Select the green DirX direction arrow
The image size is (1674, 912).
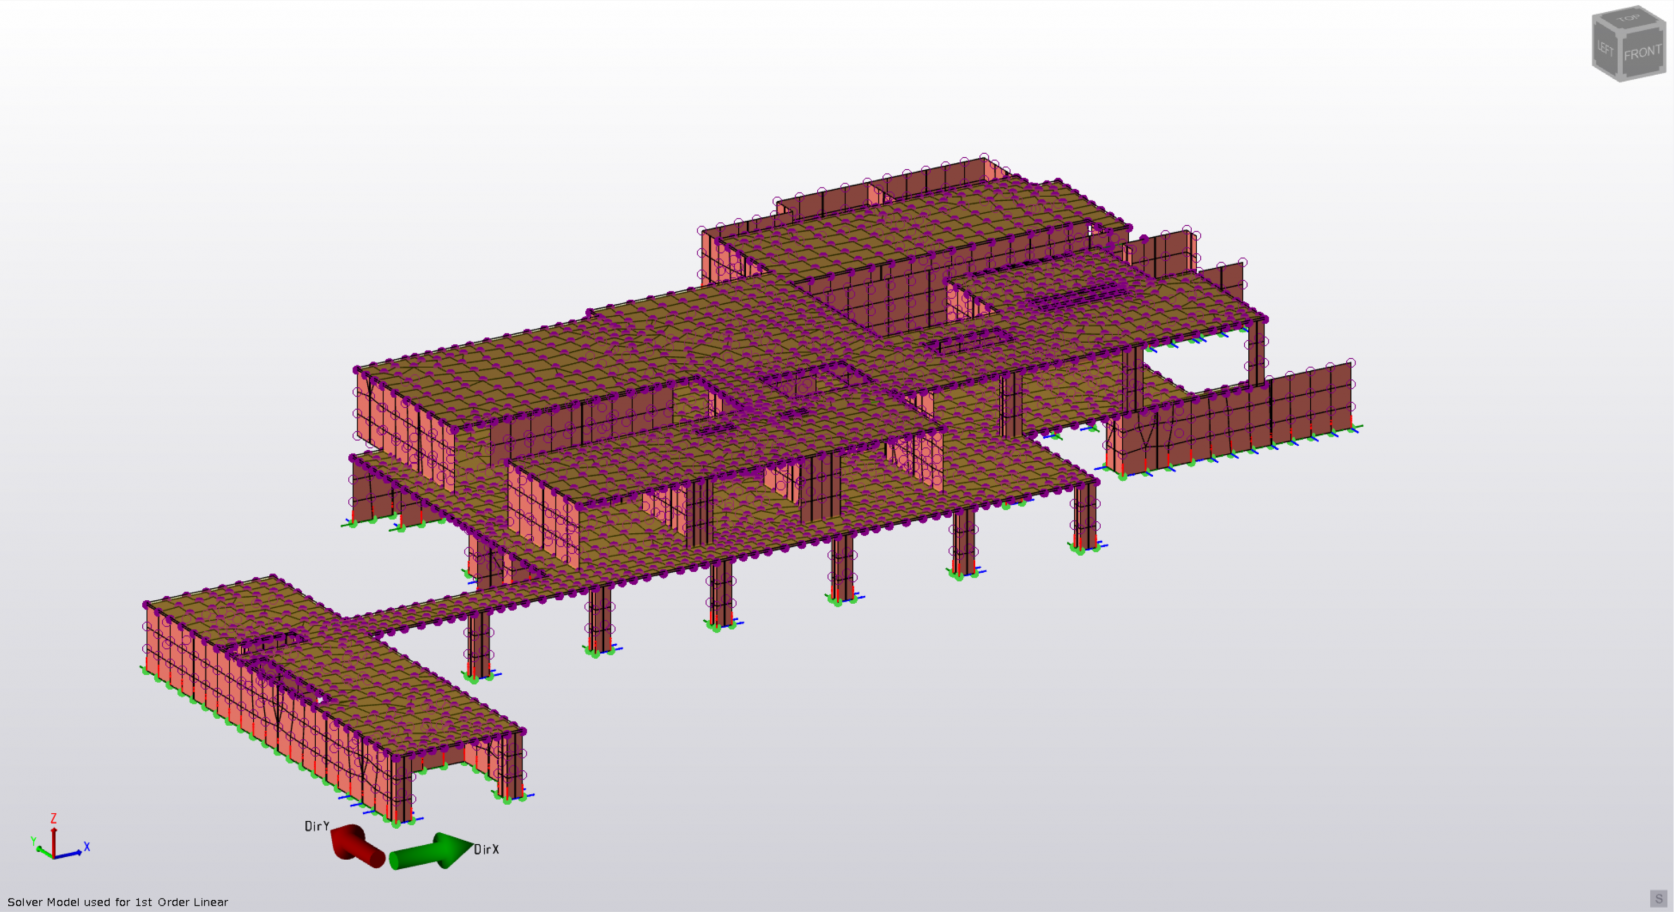[x=431, y=852]
